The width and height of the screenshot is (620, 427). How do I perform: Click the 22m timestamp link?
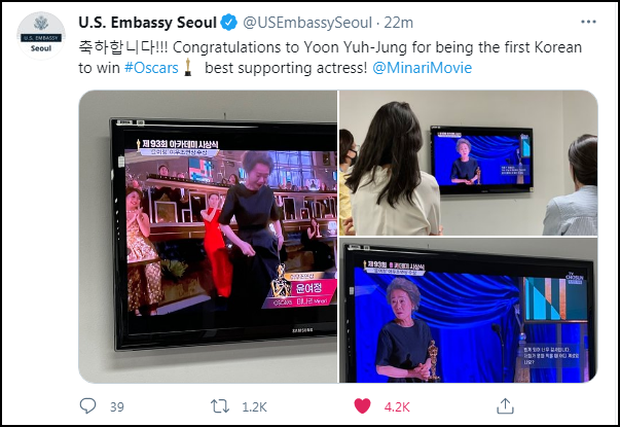[x=399, y=23]
